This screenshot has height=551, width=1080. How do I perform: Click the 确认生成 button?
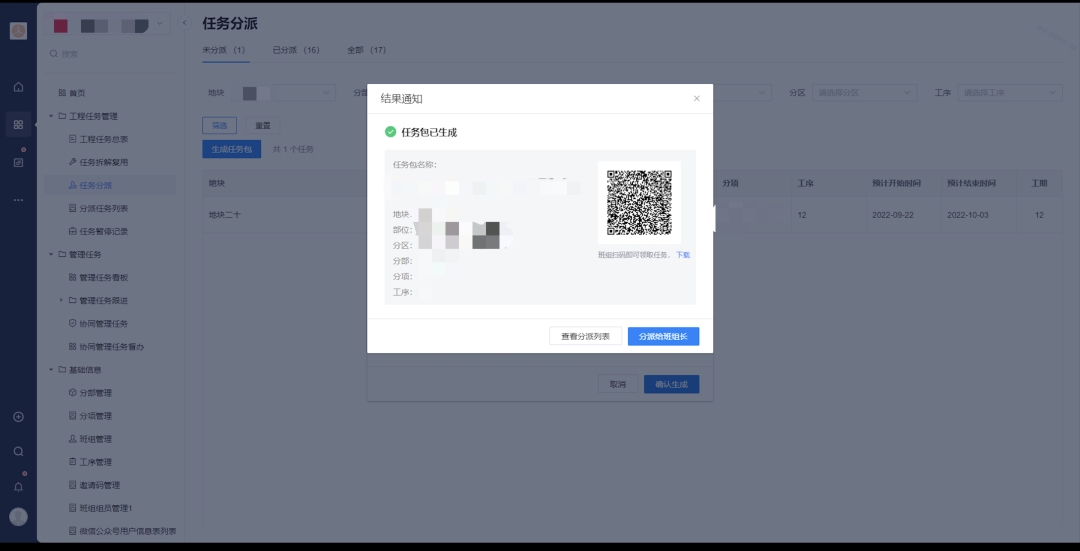[x=672, y=384]
